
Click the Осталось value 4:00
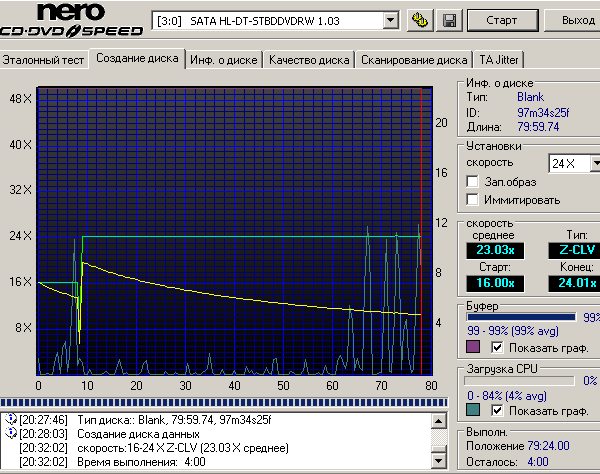(538, 462)
